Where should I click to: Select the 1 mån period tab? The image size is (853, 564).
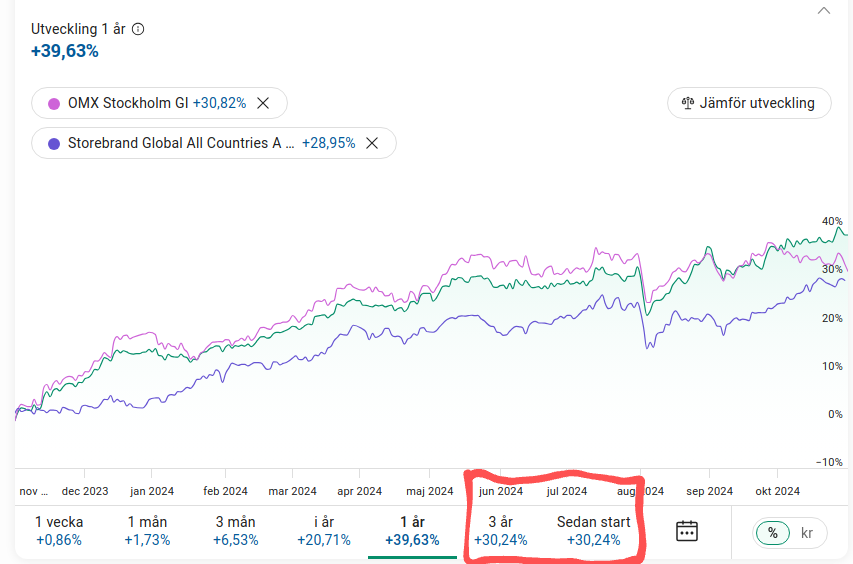pos(147,531)
